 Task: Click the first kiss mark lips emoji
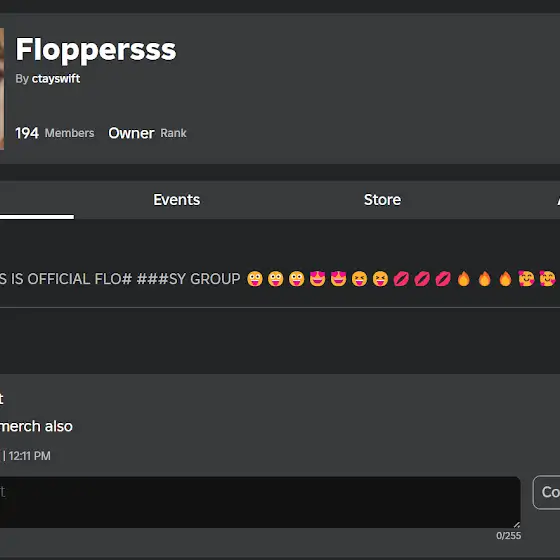401,279
